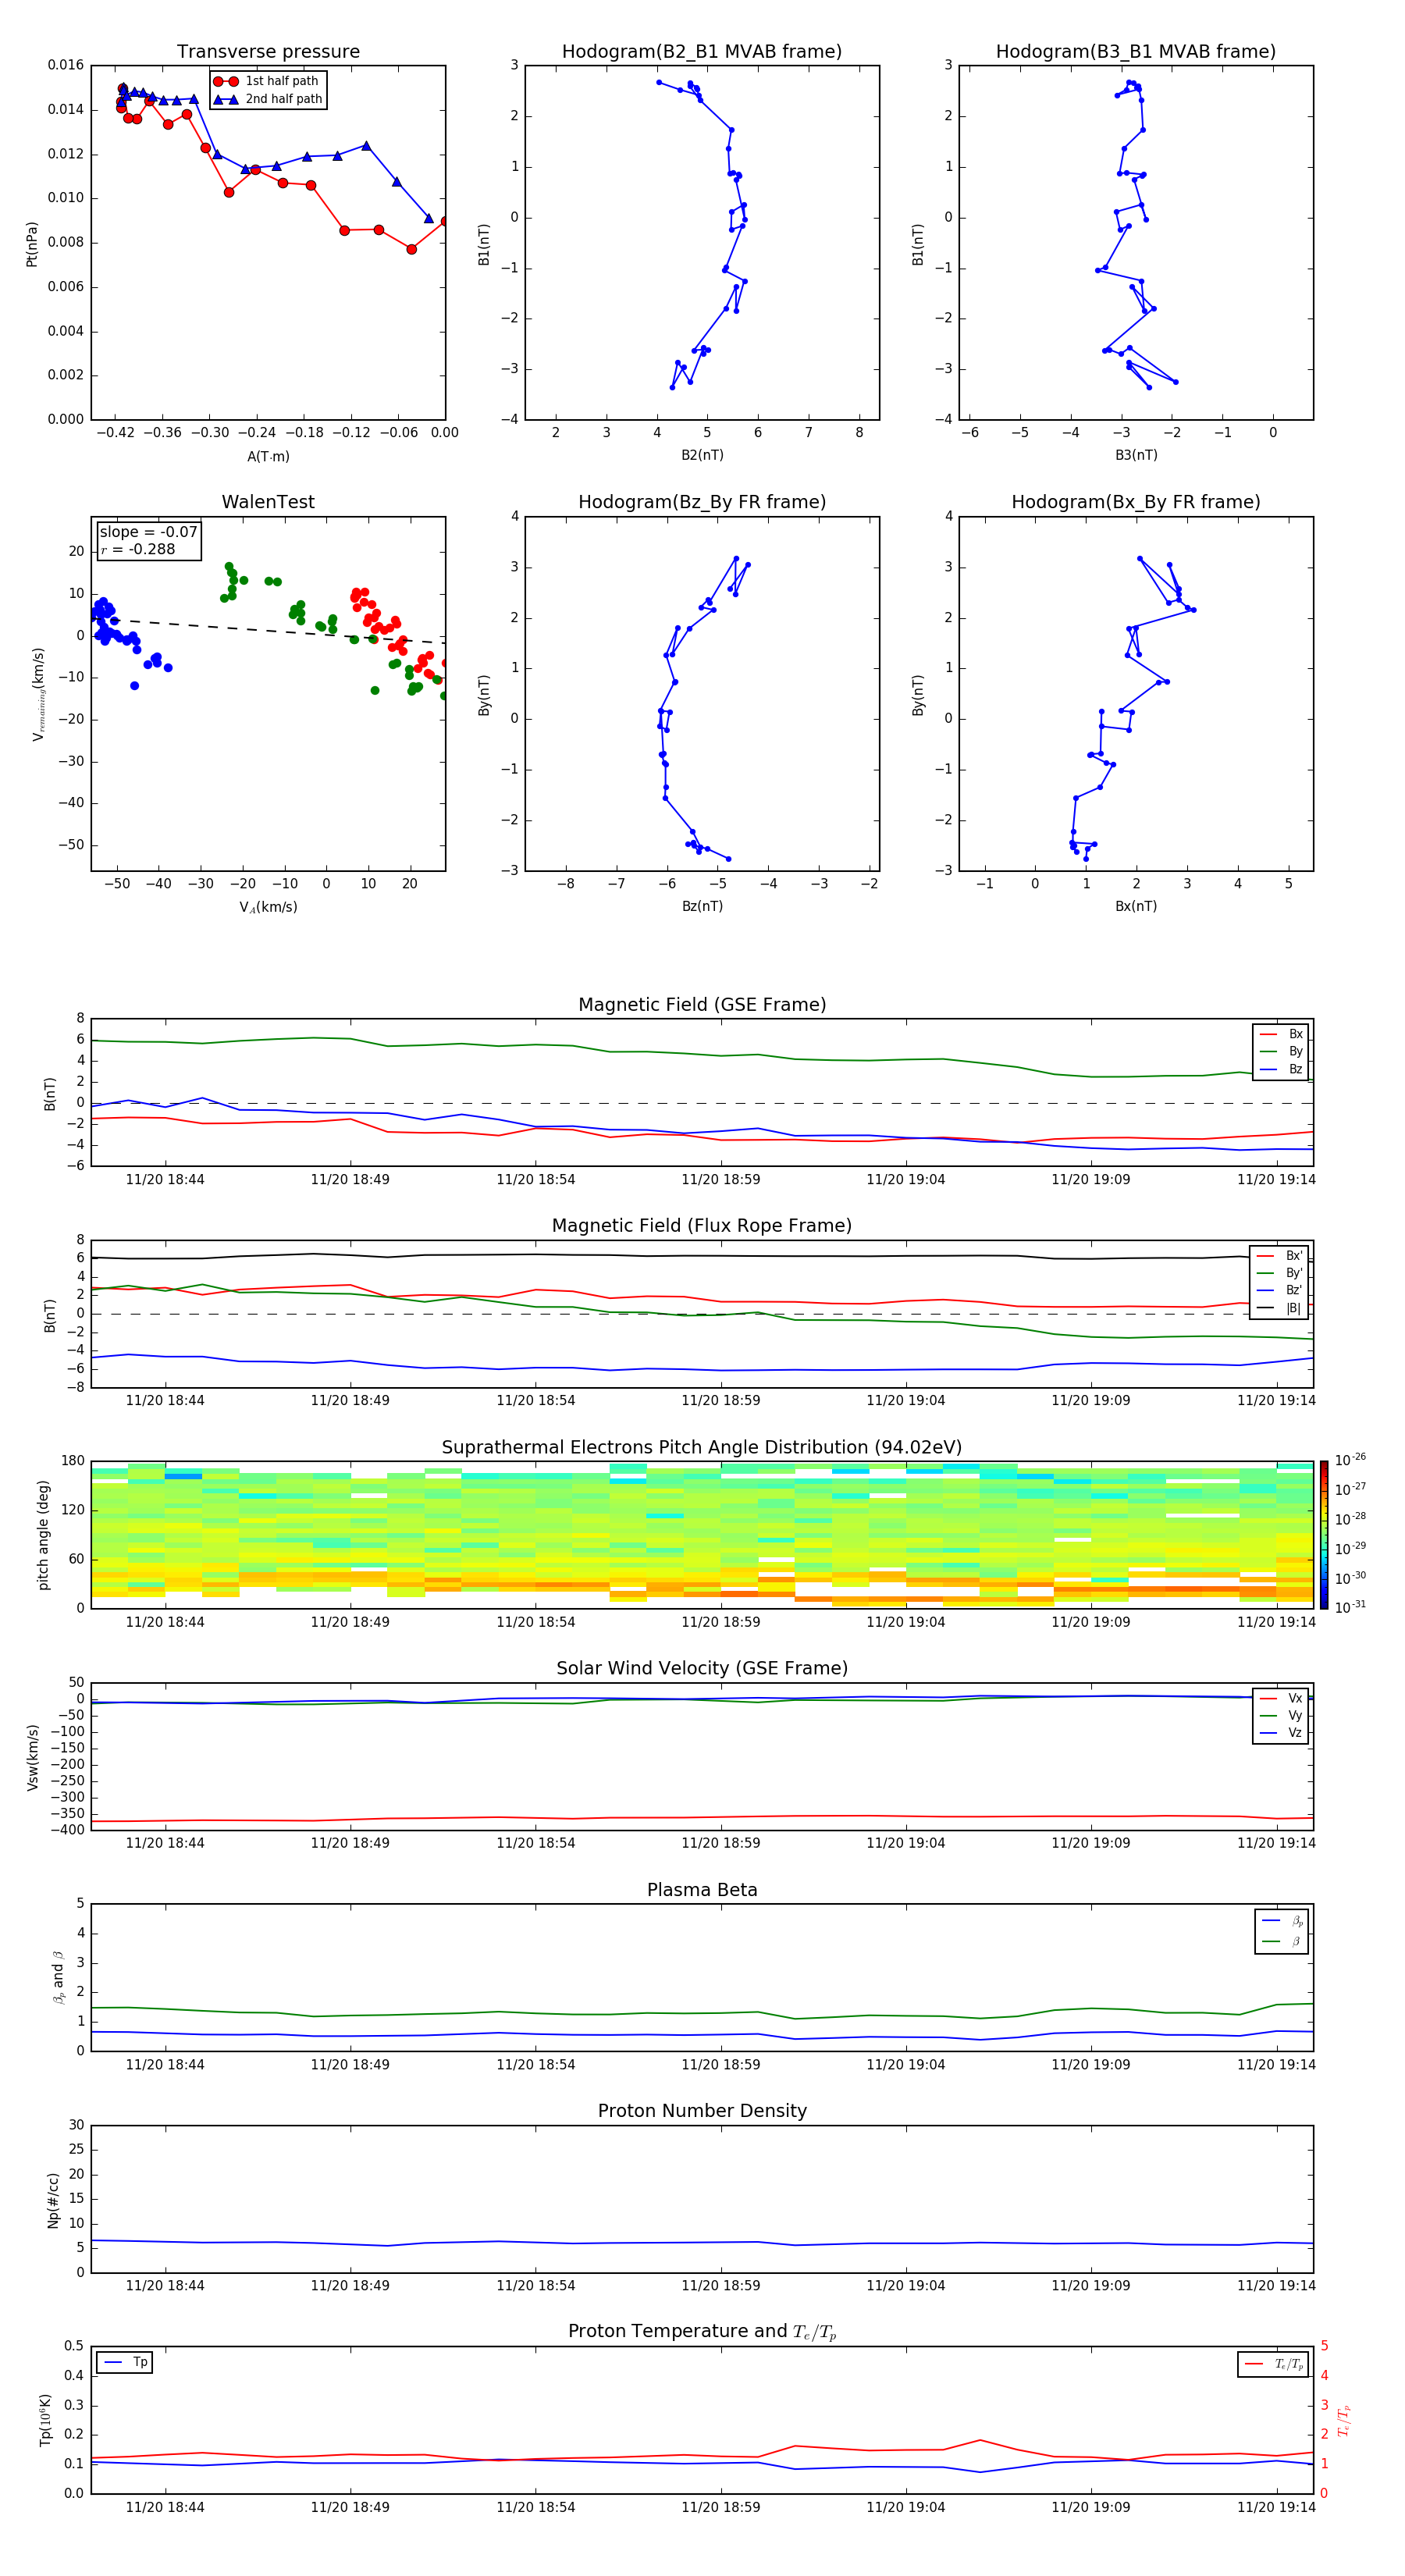This screenshot has width=1405, height=2576.
Task: Click the 'A(T·m)' x-axis label
Action: click(x=268, y=457)
